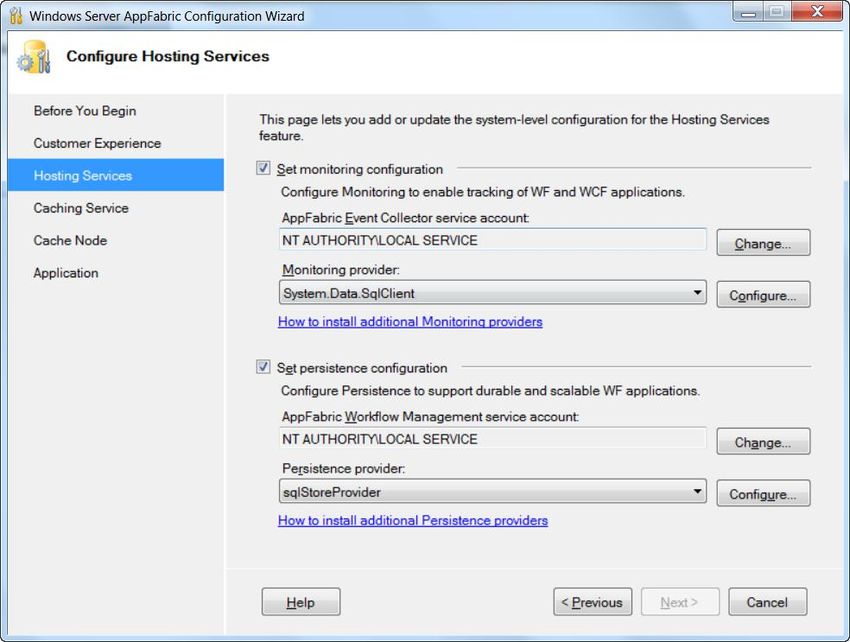The height and width of the screenshot is (642, 850).
Task: Click the Next button
Action: click(680, 602)
